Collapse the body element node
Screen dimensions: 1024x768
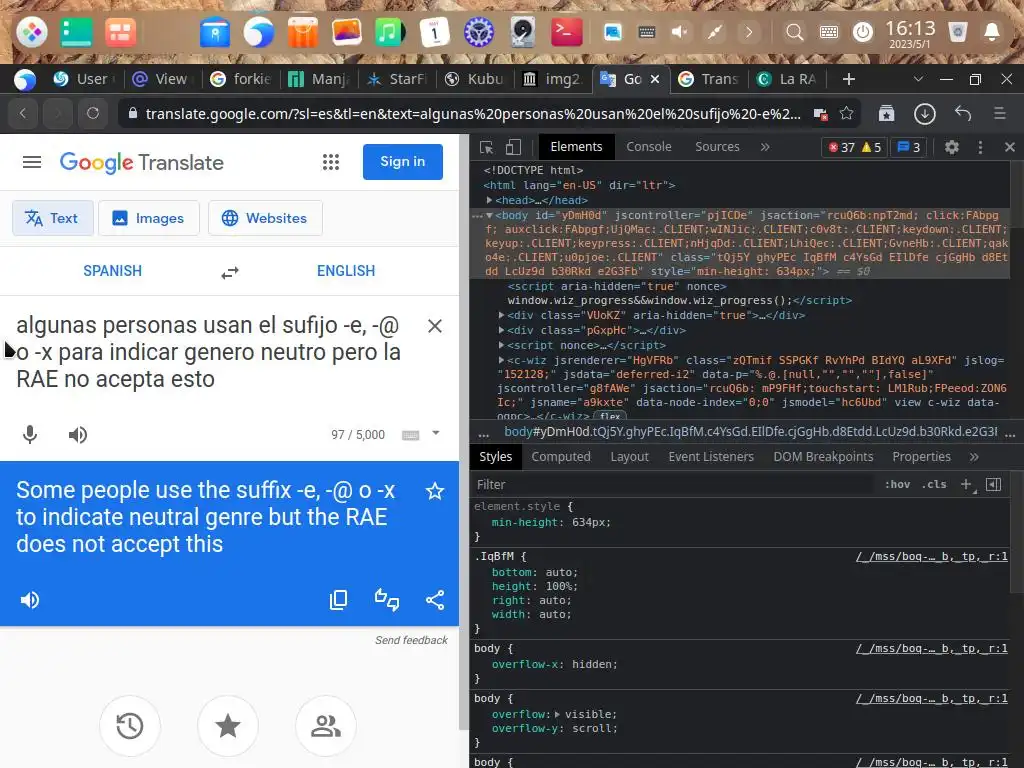click(489, 216)
